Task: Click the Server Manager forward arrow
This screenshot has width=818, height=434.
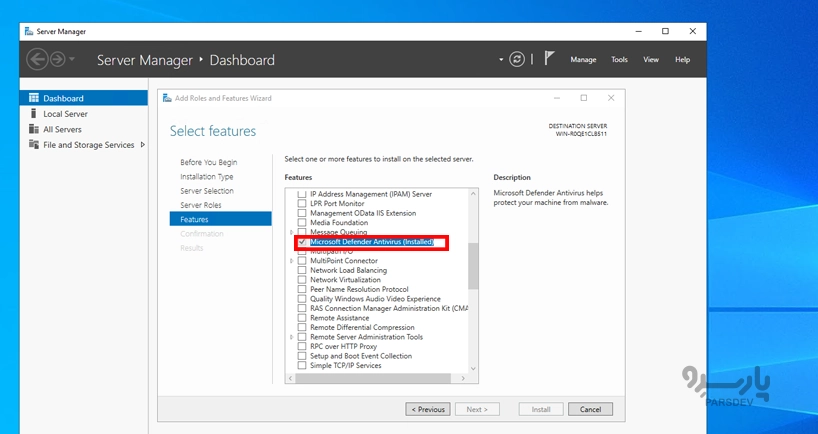Action: click(57, 59)
